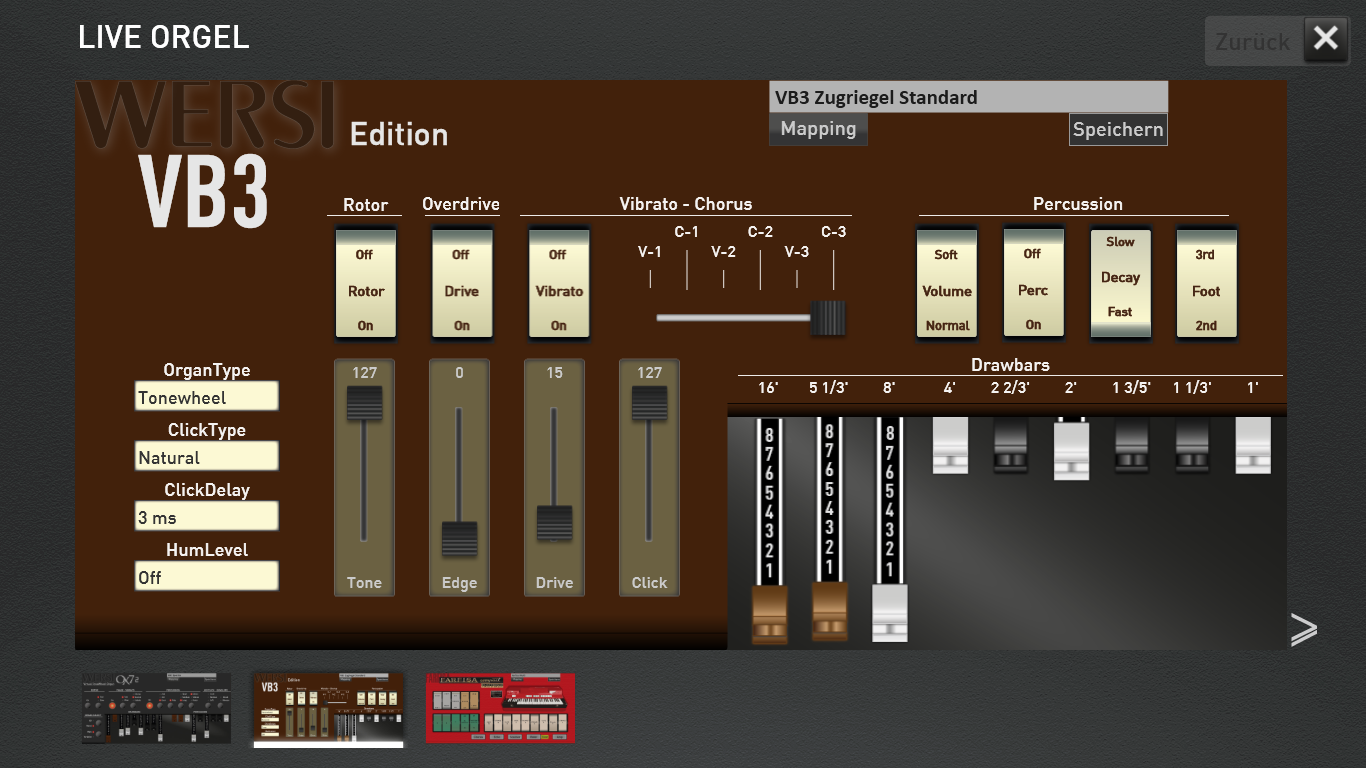Click the Tone fader value 127

tap(364, 373)
